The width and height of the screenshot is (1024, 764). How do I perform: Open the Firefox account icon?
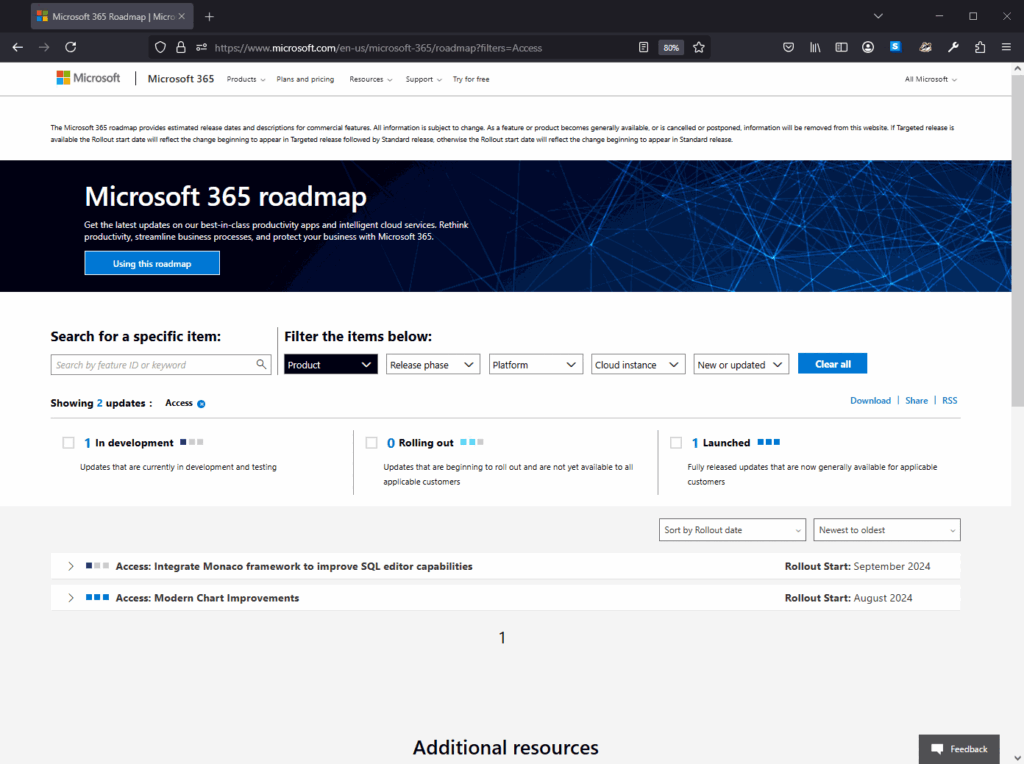coord(868,47)
